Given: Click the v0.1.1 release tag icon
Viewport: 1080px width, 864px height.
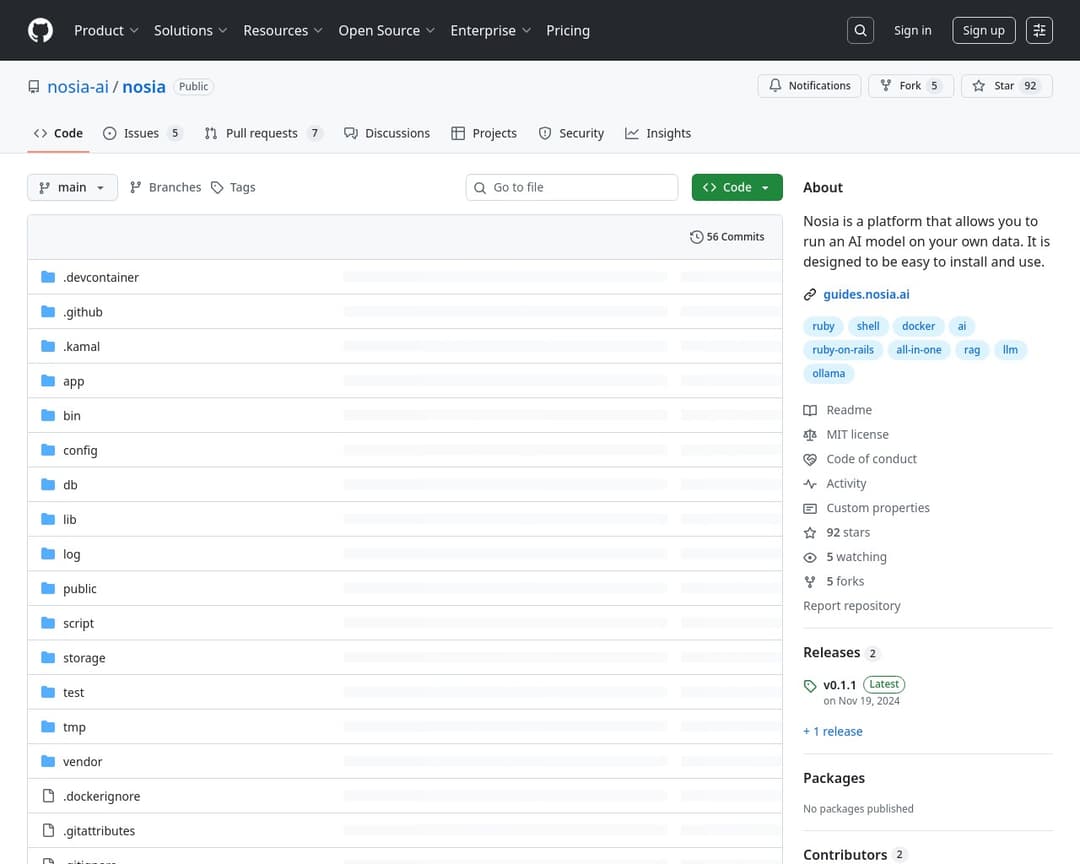Looking at the screenshot, I should 810,686.
